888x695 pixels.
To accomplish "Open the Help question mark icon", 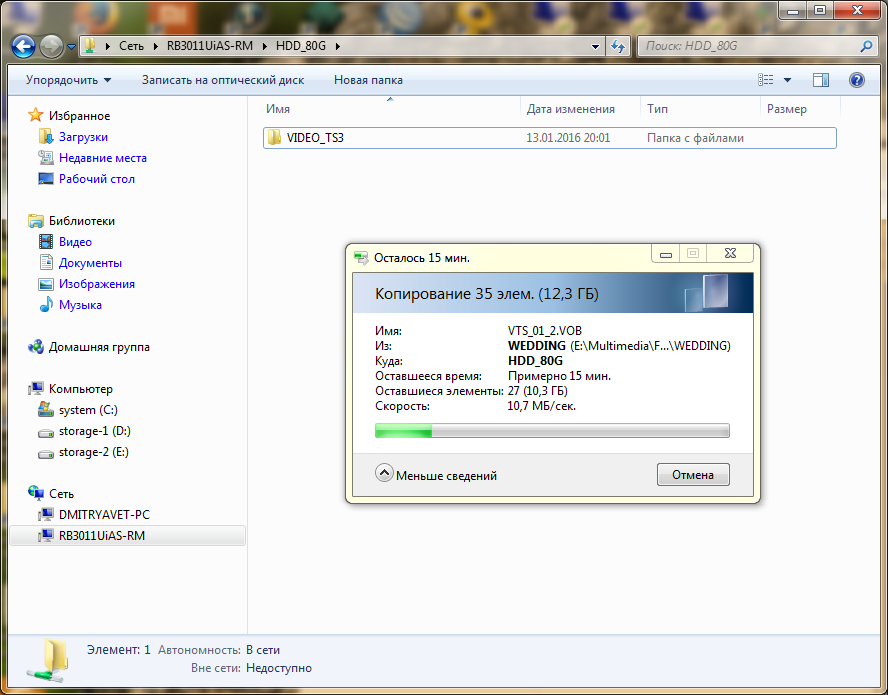I will pyautogui.click(x=856, y=80).
